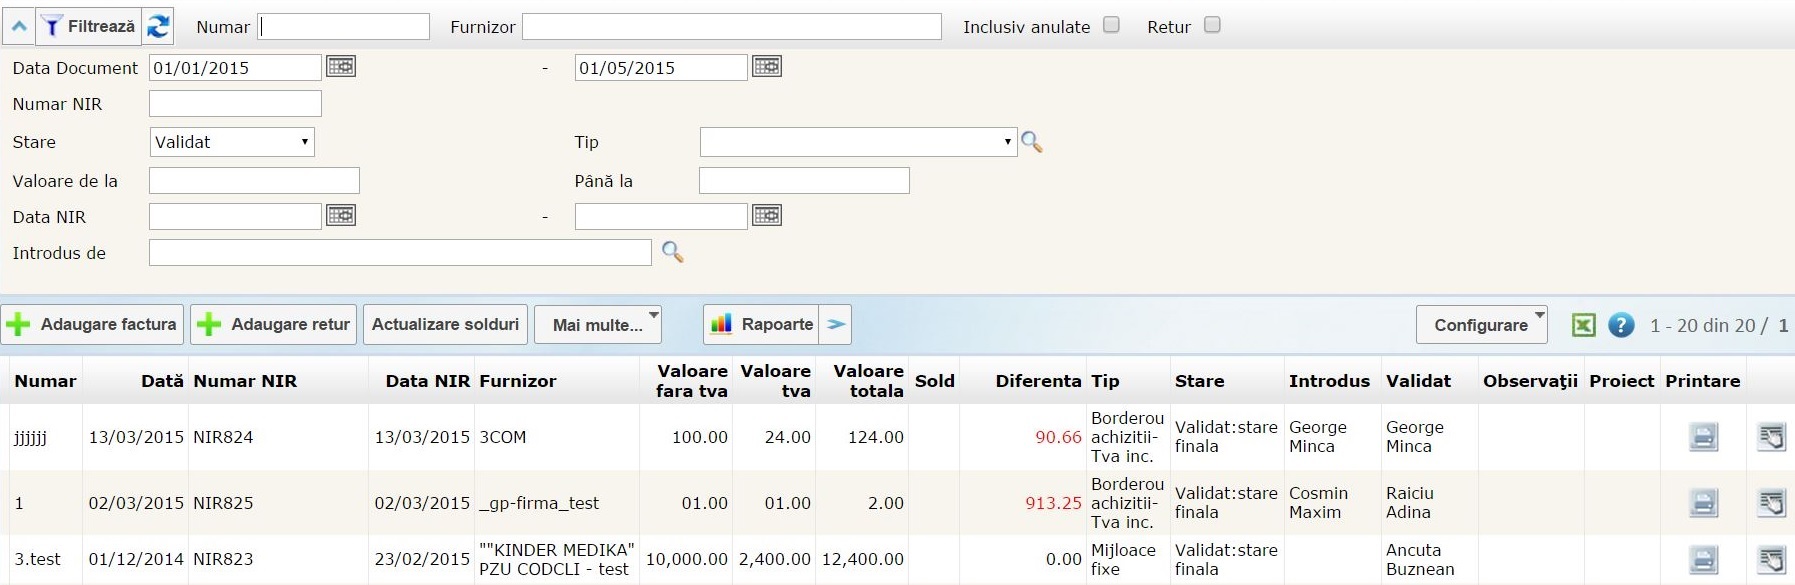This screenshot has height=585, width=1795.
Task: Click the magnifier icon next to Tip dropdown
Action: coord(1032,142)
